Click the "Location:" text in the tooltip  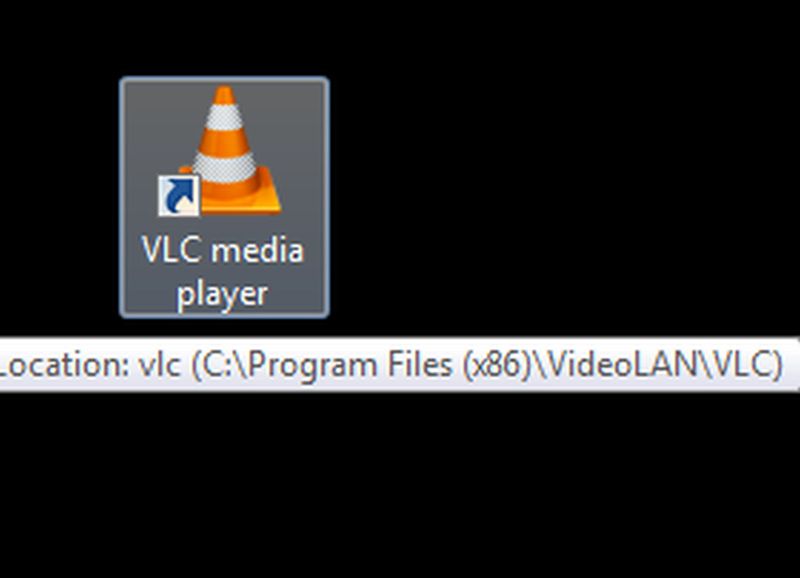[x=64, y=365]
